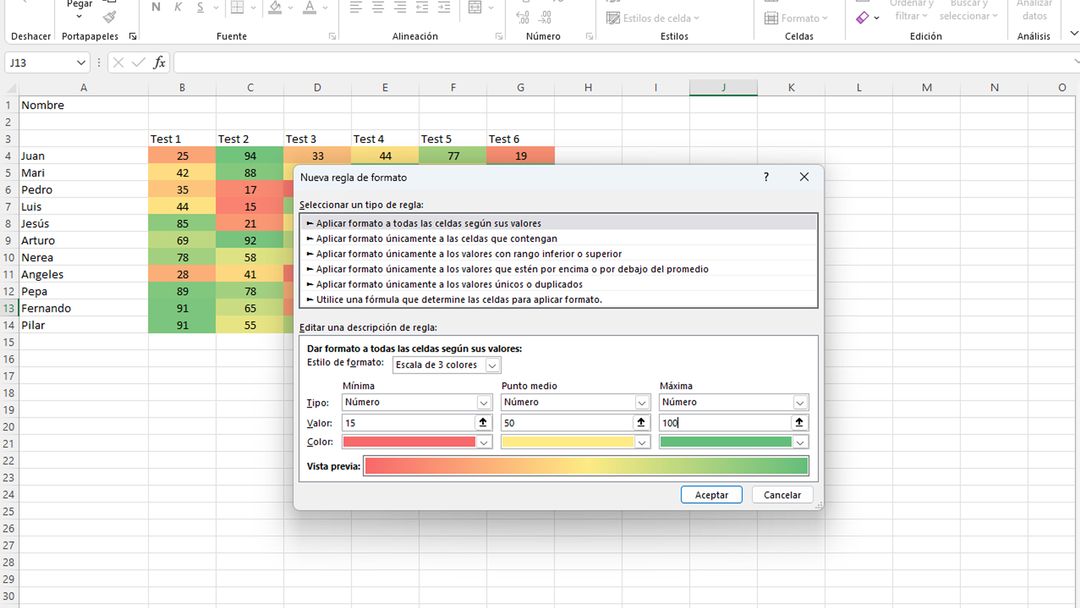This screenshot has height=608, width=1080.
Task: Apply bold formatting
Action: [155, 7]
